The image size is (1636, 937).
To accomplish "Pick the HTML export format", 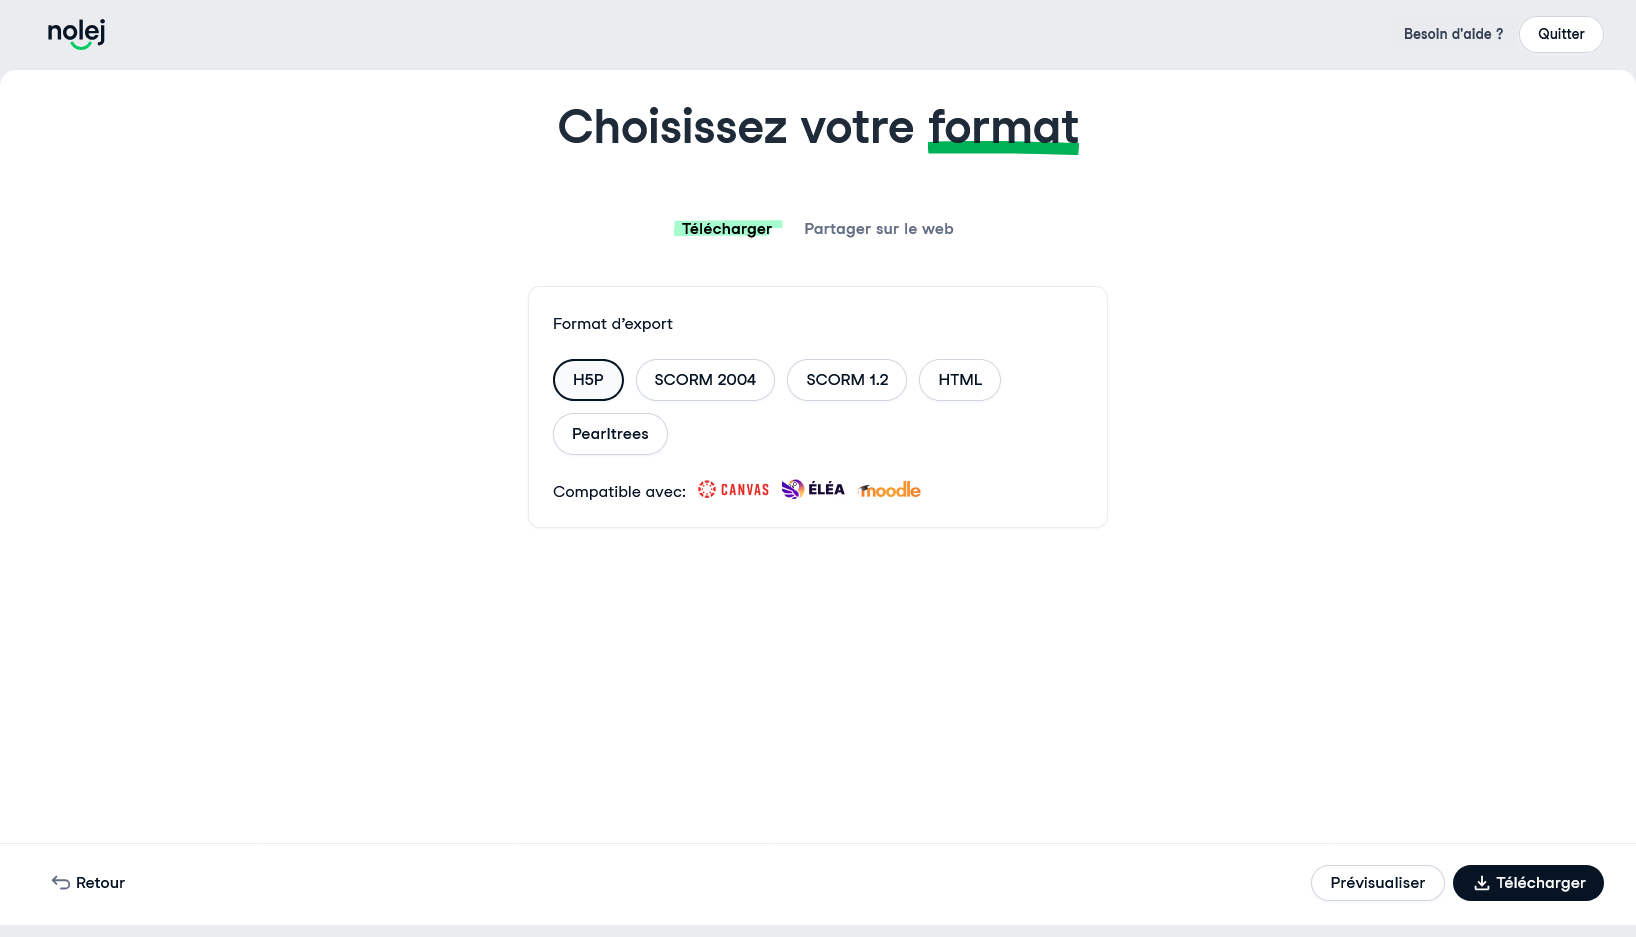I will pyautogui.click(x=960, y=380).
